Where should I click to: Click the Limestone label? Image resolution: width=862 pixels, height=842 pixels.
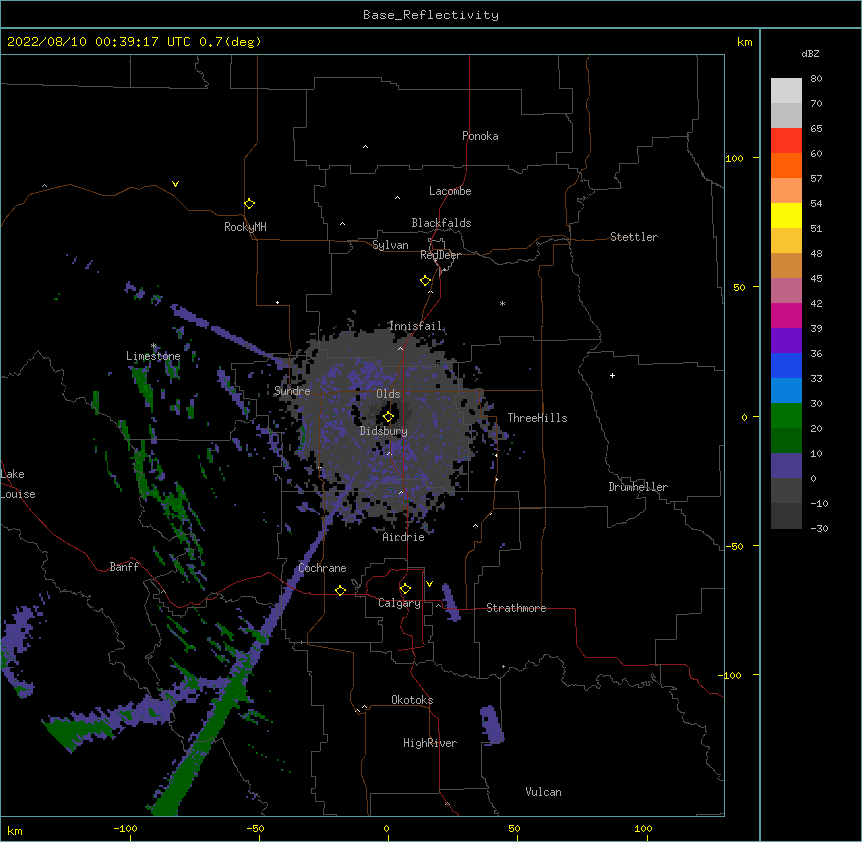[153, 356]
